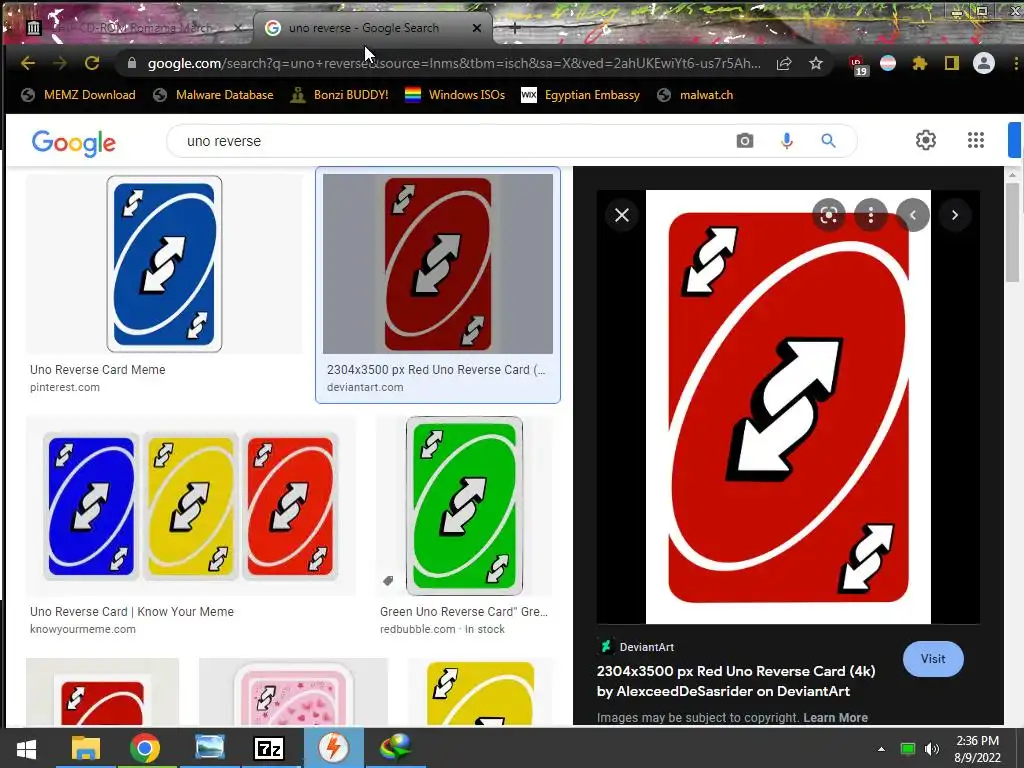1024x768 pixels.
Task: Toggle the Chrome side panel icon
Action: 952,63
